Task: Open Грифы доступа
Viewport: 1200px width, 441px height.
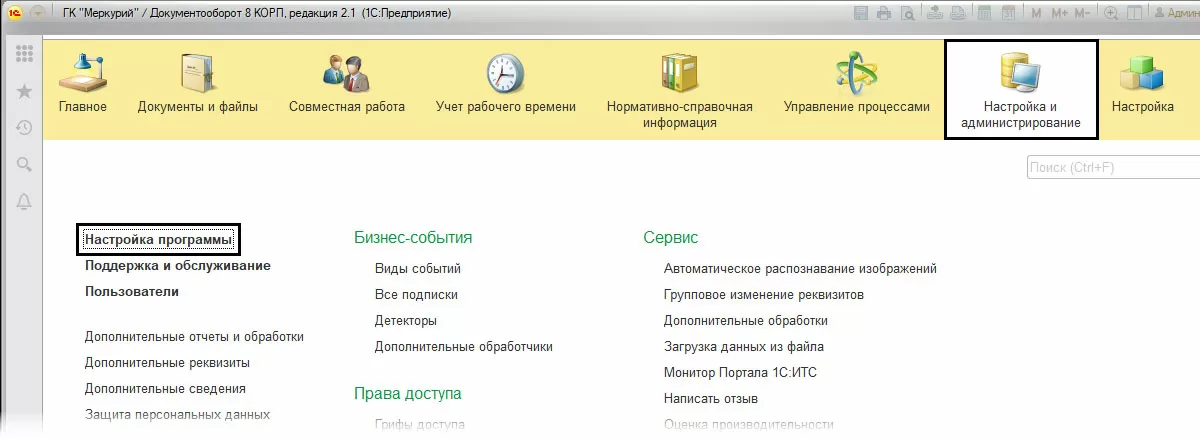Action: [x=420, y=424]
